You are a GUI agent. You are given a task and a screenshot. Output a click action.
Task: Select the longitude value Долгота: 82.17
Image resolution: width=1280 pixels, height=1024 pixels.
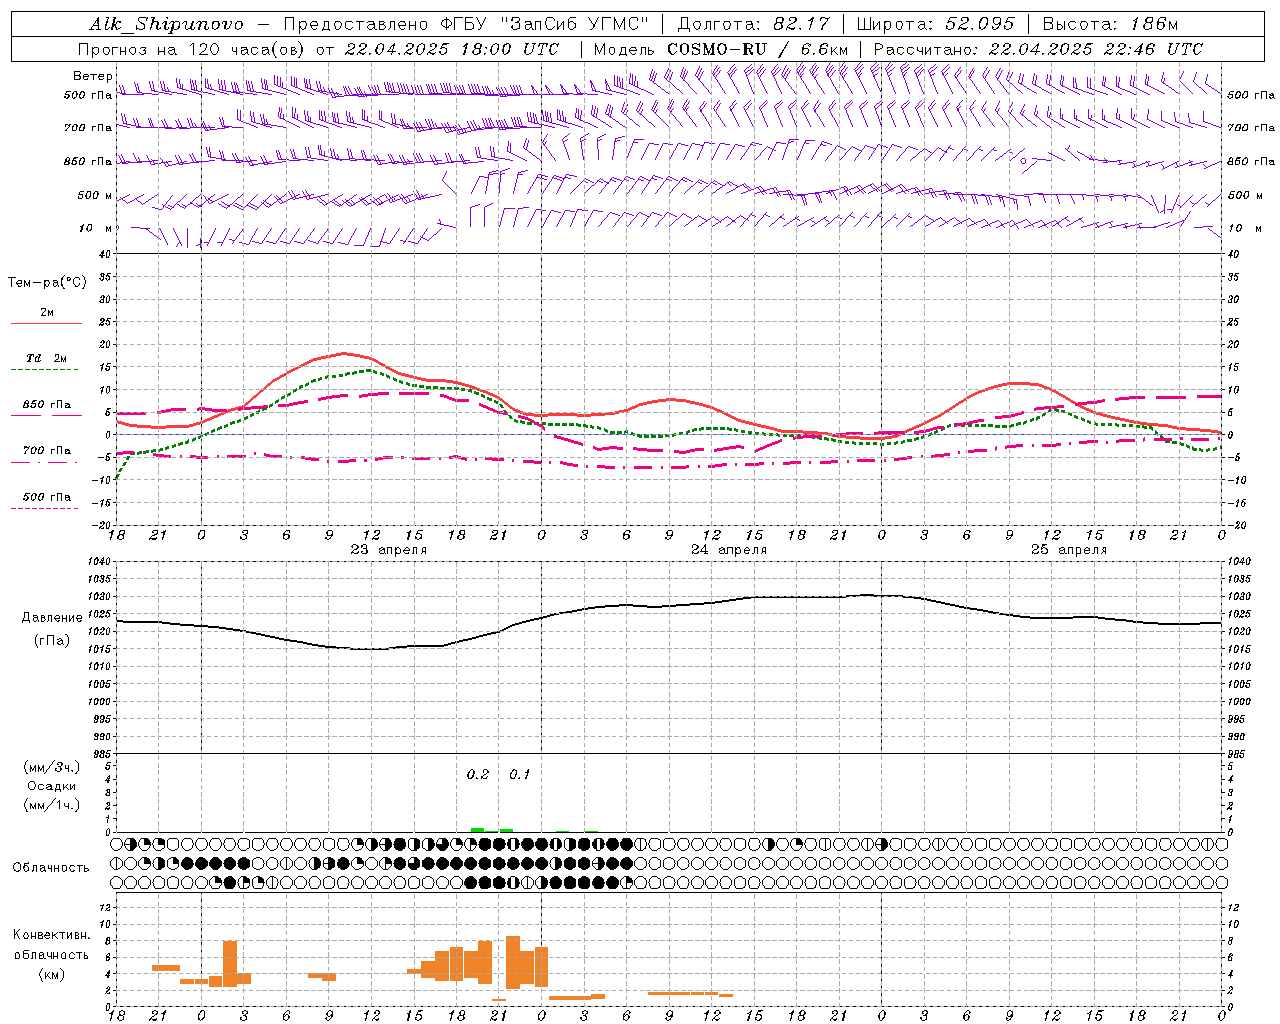tap(753, 24)
